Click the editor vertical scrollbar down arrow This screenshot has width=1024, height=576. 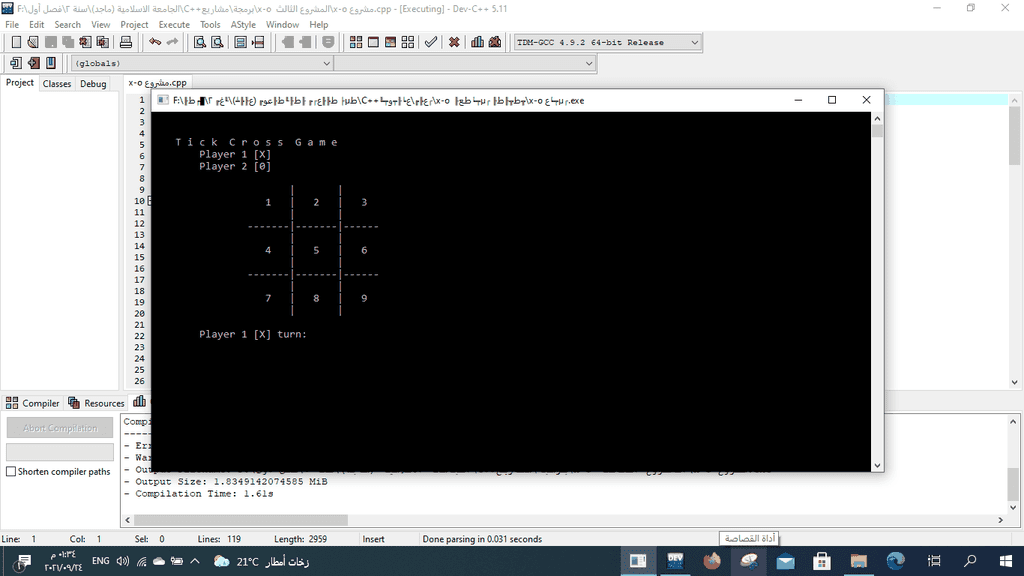(x=1014, y=383)
